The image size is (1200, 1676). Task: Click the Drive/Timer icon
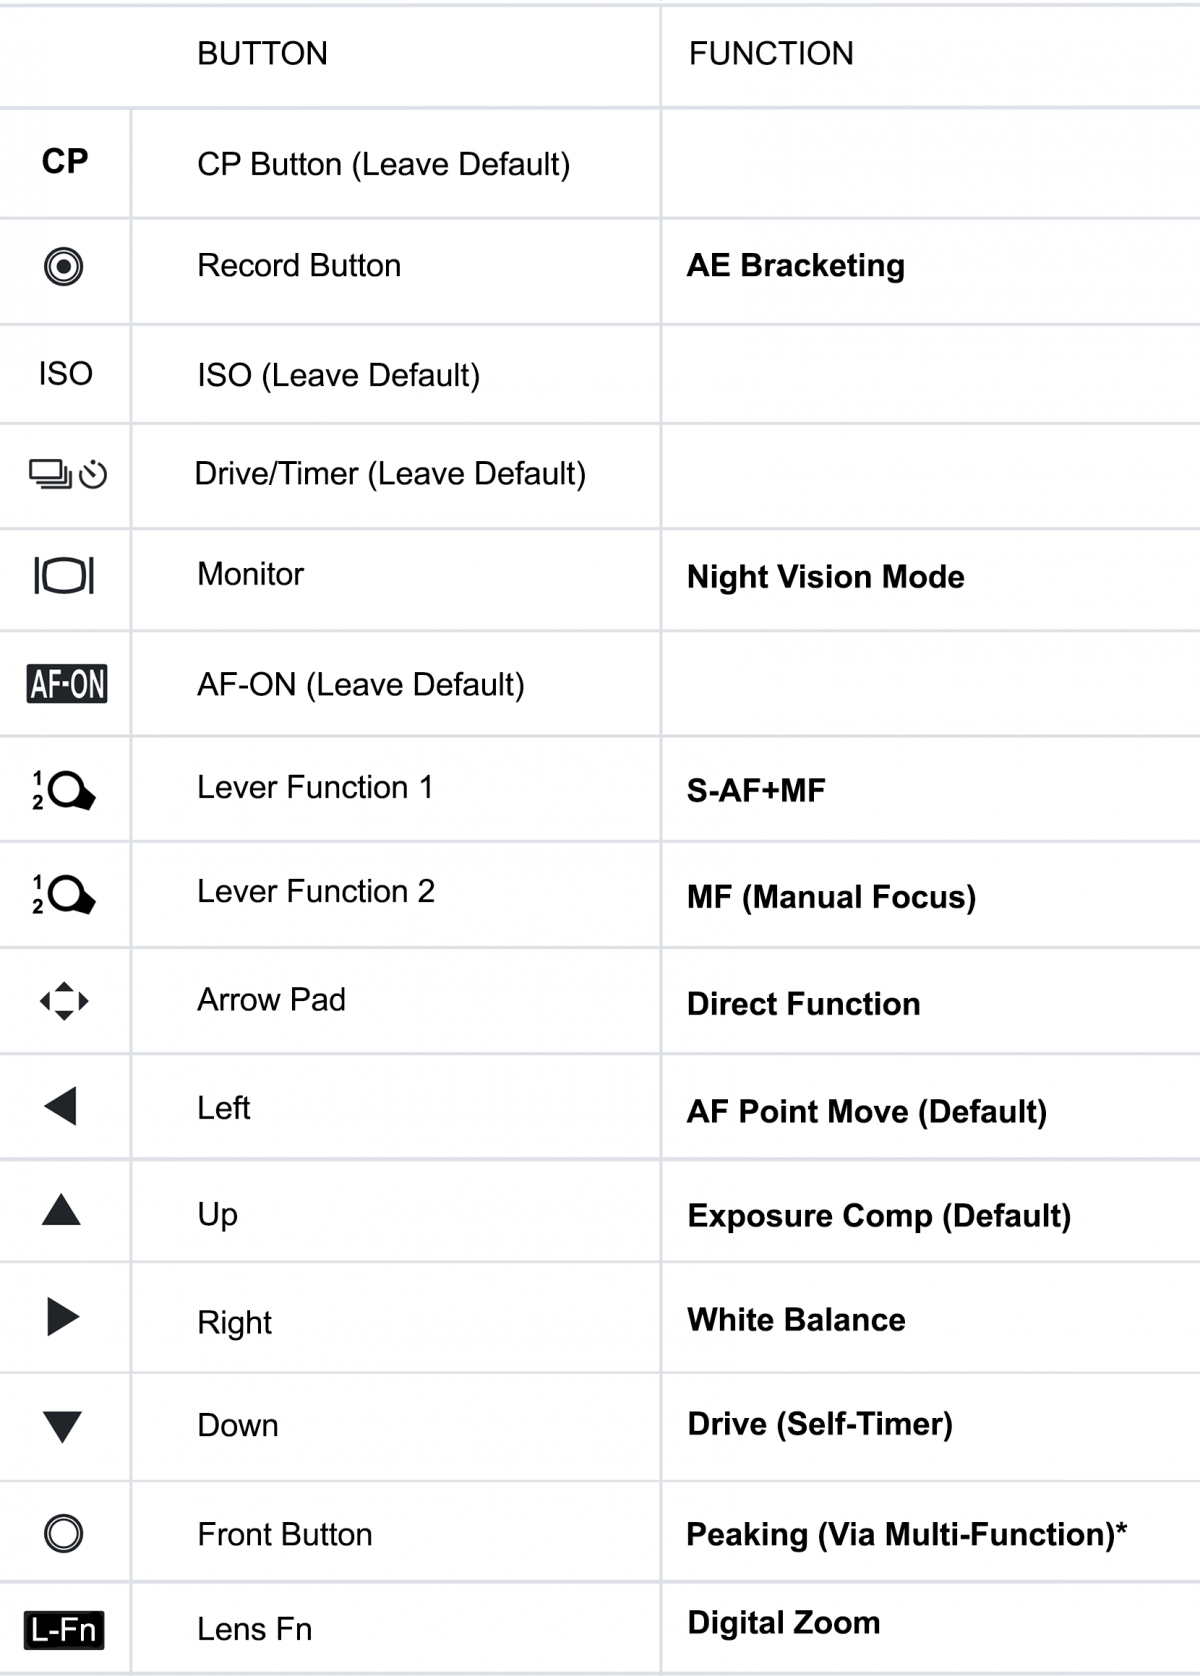[x=68, y=473]
